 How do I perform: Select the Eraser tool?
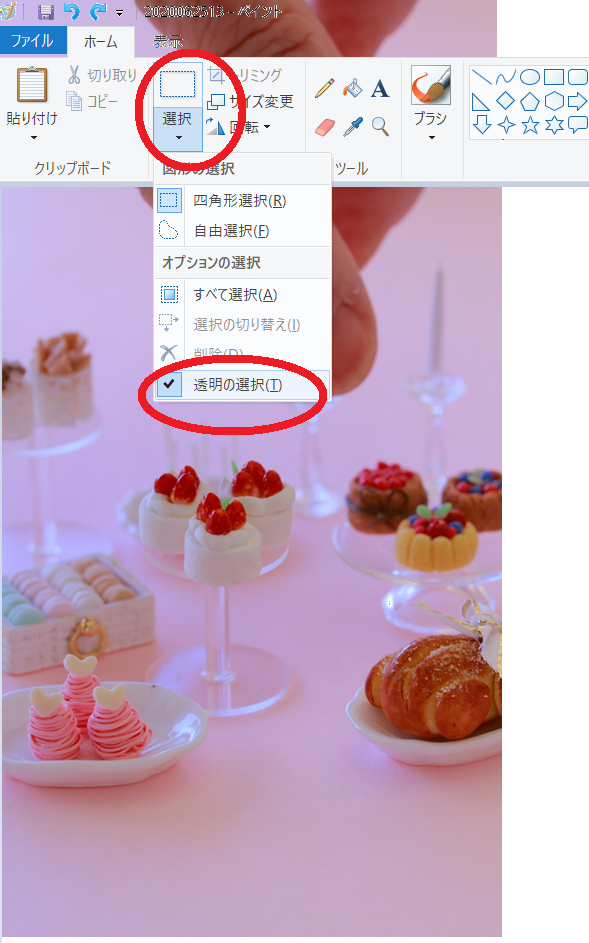324,127
